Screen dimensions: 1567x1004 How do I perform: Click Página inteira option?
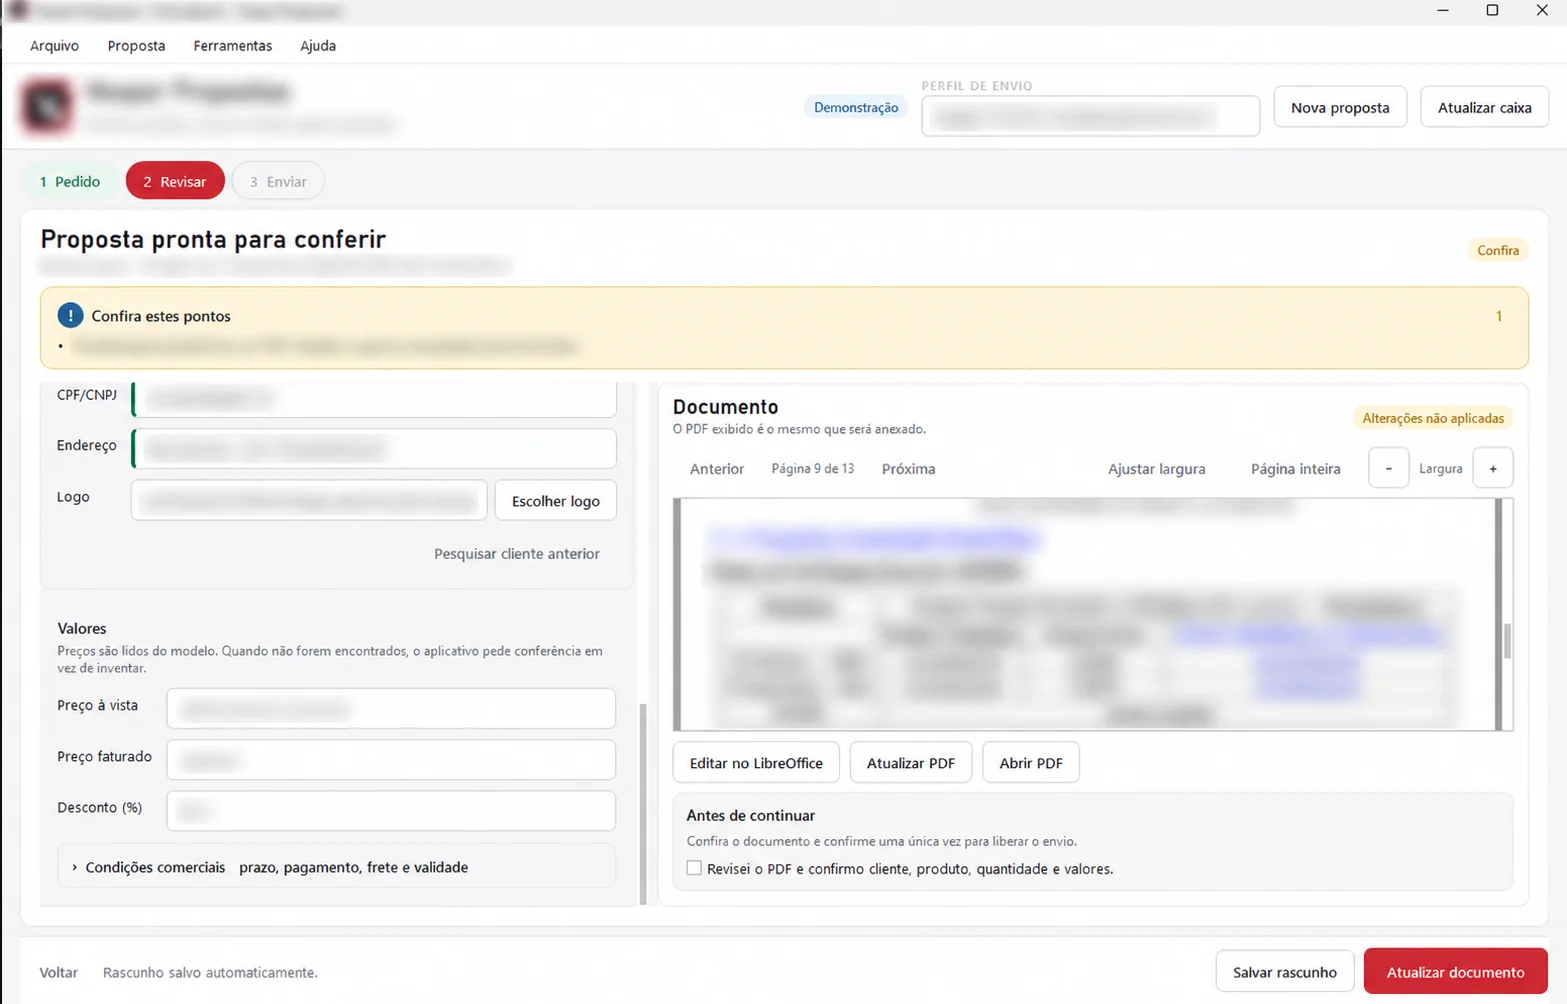coord(1295,468)
